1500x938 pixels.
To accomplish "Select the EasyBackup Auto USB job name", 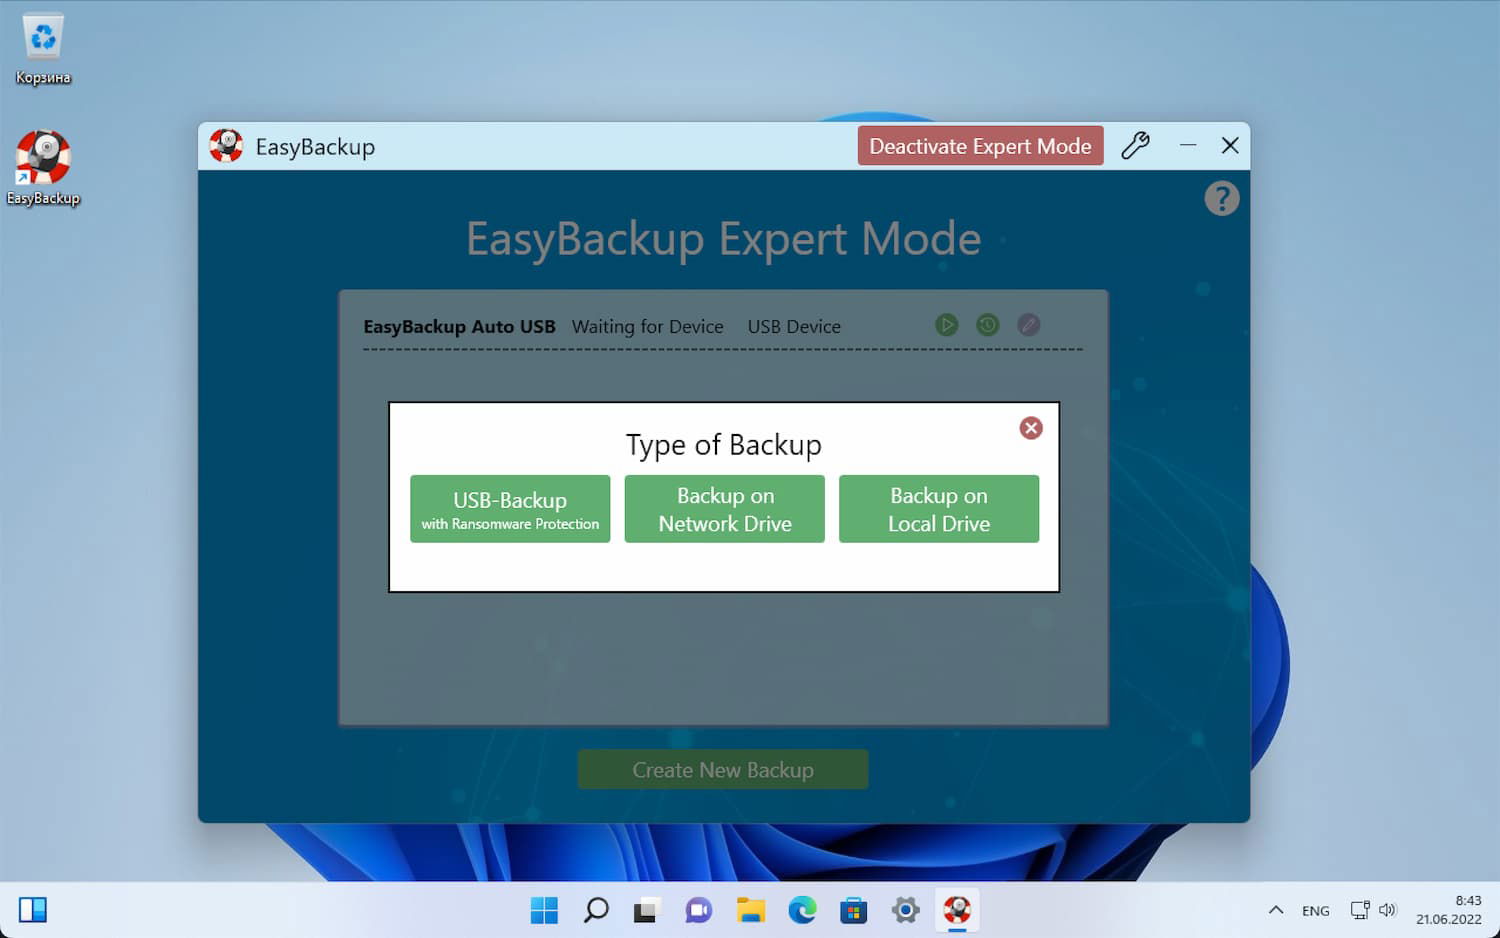I will coord(459,327).
